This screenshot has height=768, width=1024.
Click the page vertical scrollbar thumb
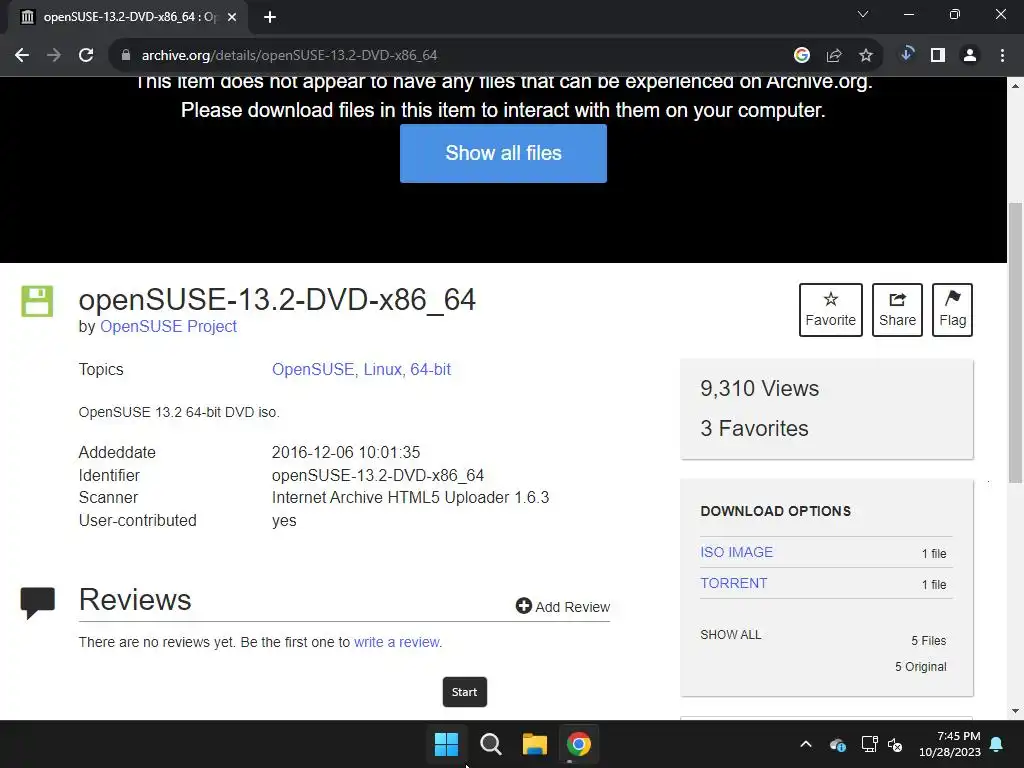coord(1015,343)
